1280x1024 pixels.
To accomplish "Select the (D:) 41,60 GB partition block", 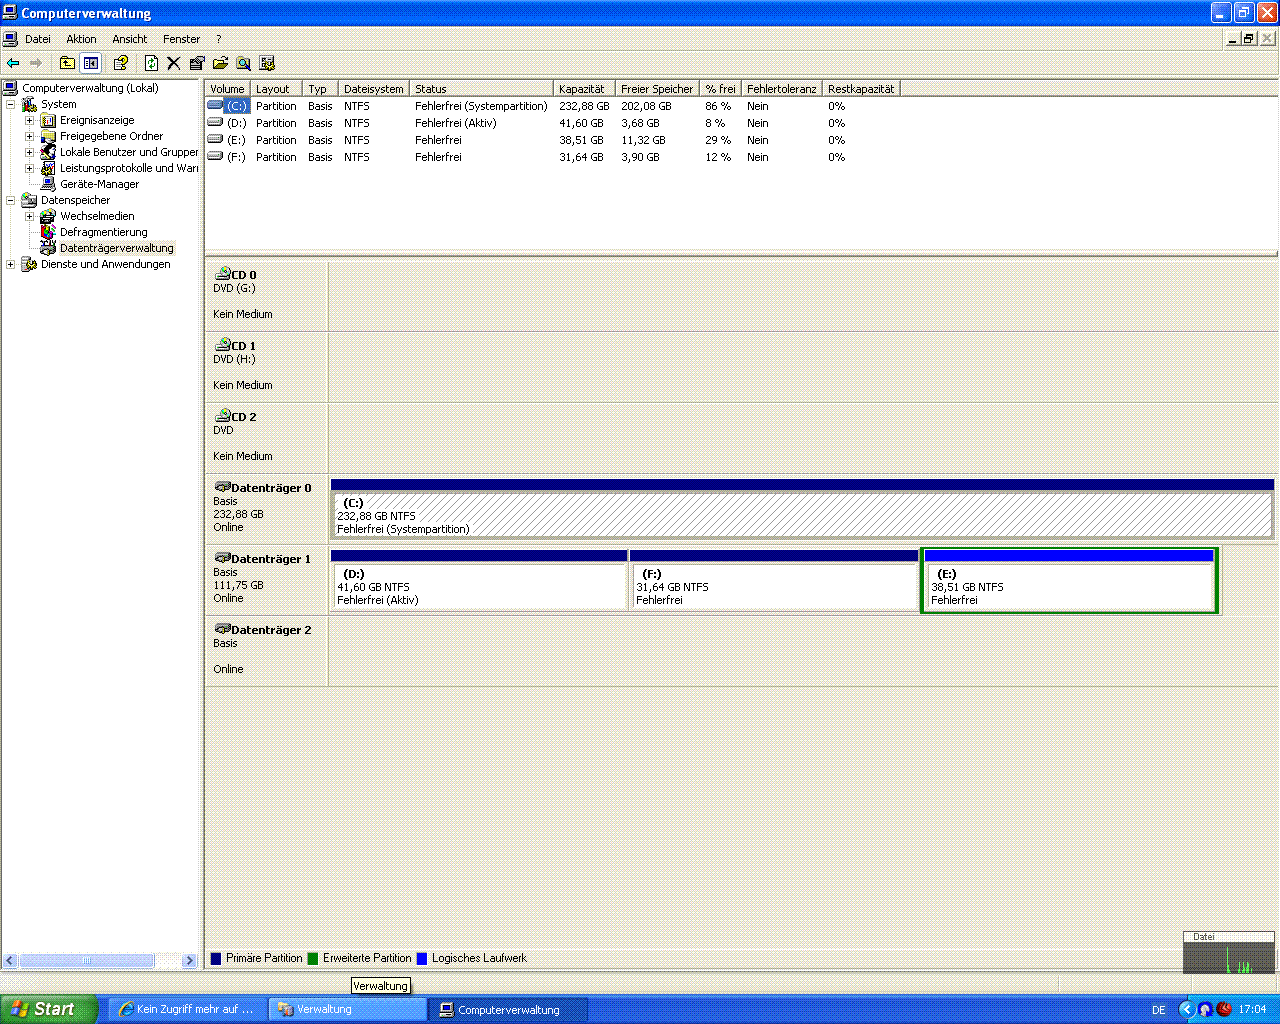I will (x=478, y=580).
